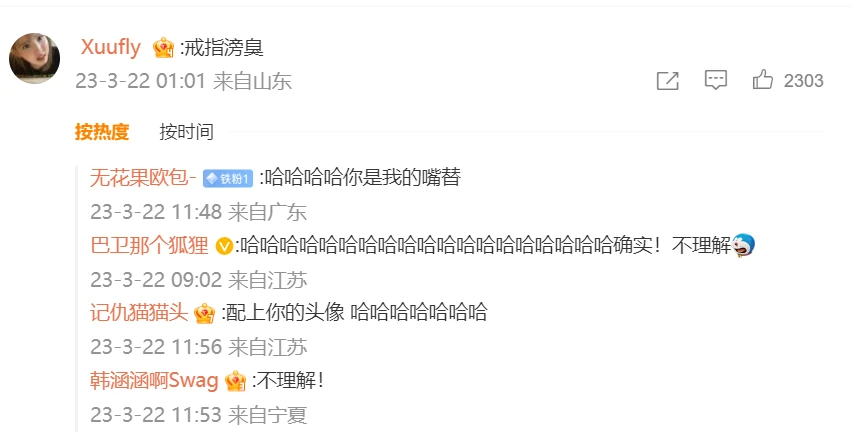Viewport: 852px width, 432px height.
Task: Click the comment text 戒指滂臭
Action: (x=224, y=48)
